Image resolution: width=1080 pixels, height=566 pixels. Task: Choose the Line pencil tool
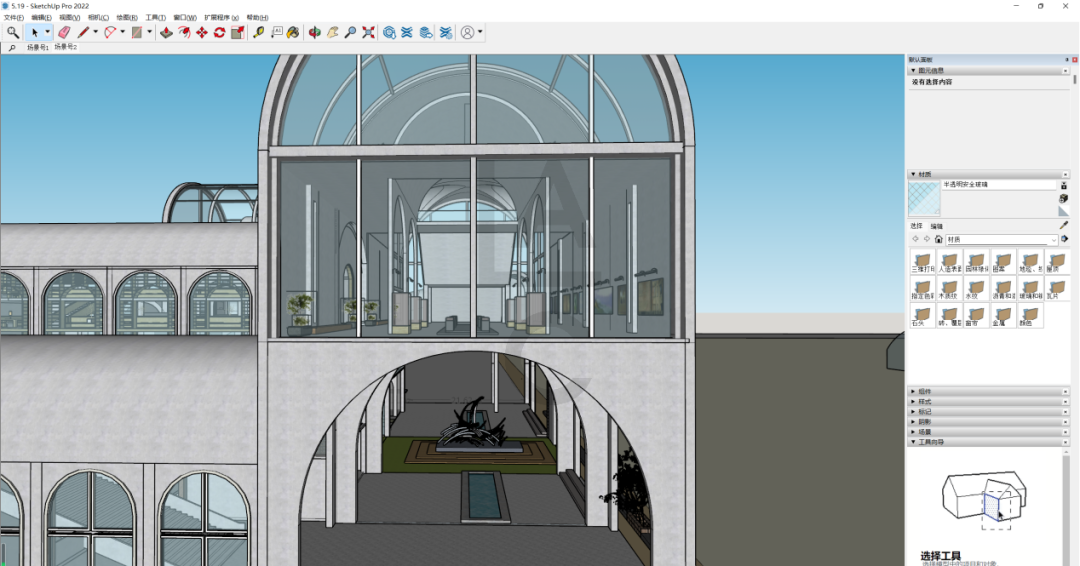(x=83, y=32)
